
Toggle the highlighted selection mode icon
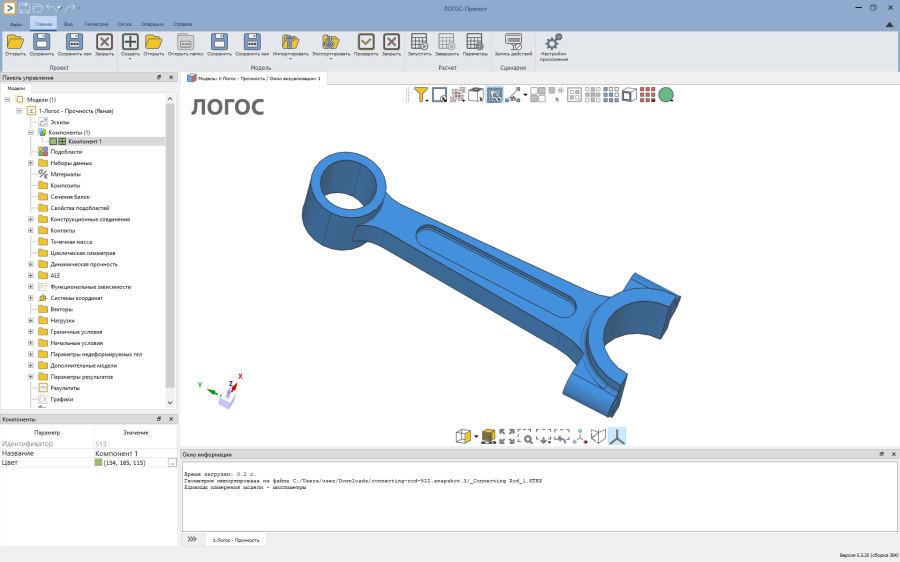click(x=495, y=95)
